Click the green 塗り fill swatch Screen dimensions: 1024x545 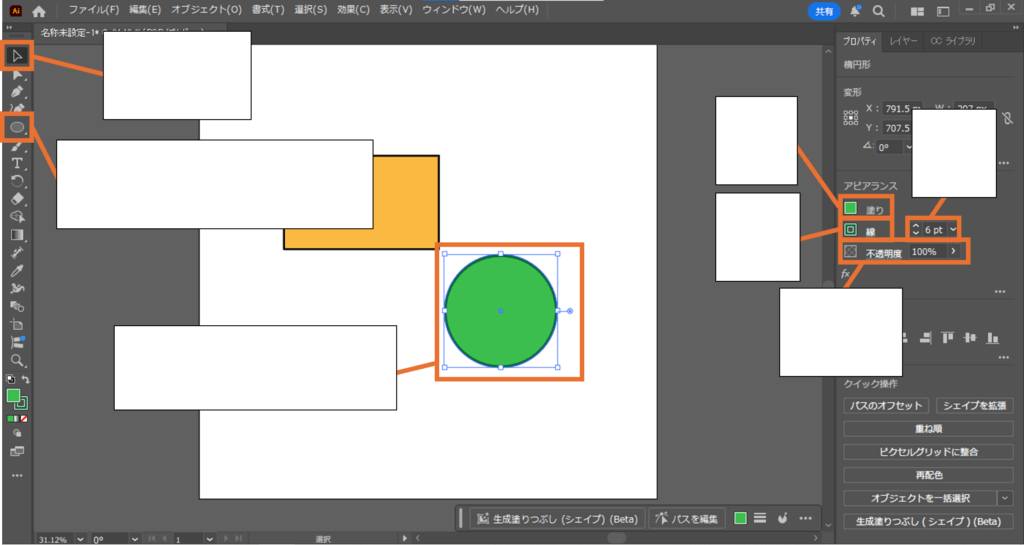click(851, 208)
